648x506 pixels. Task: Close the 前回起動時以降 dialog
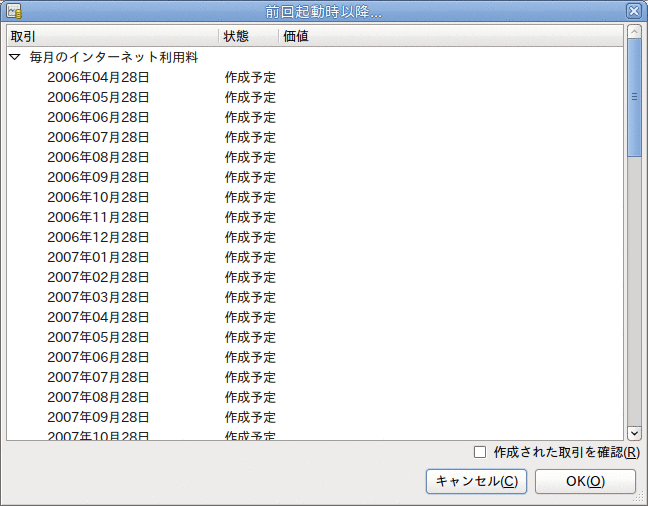634,11
